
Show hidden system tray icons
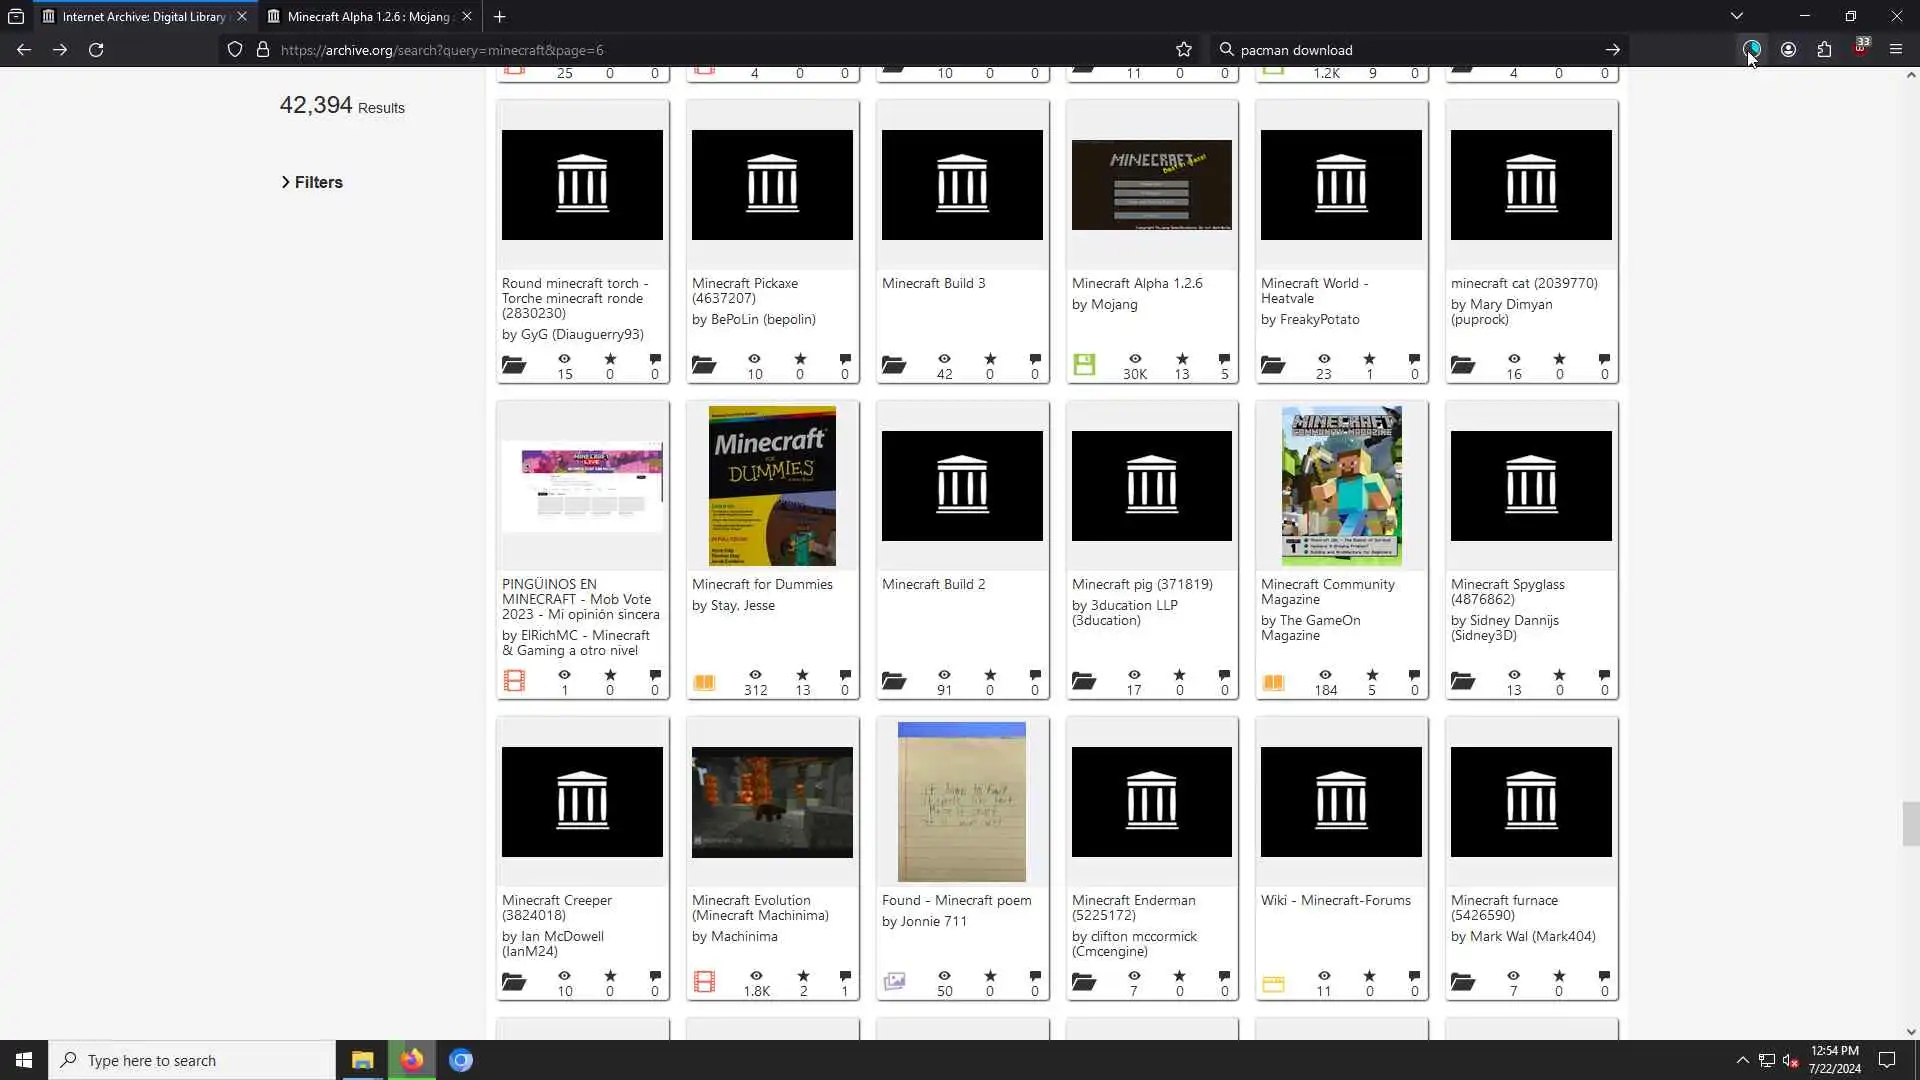pos(1742,1060)
